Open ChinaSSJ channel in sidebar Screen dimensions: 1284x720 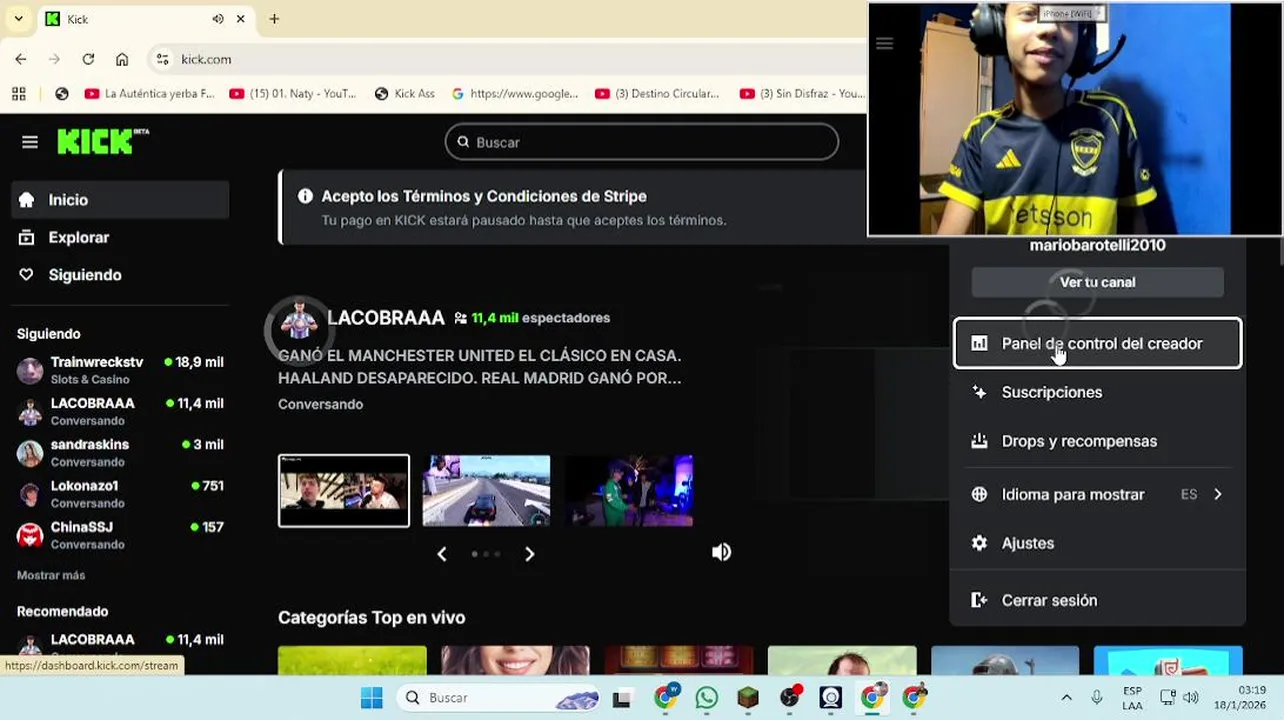[120, 535]
